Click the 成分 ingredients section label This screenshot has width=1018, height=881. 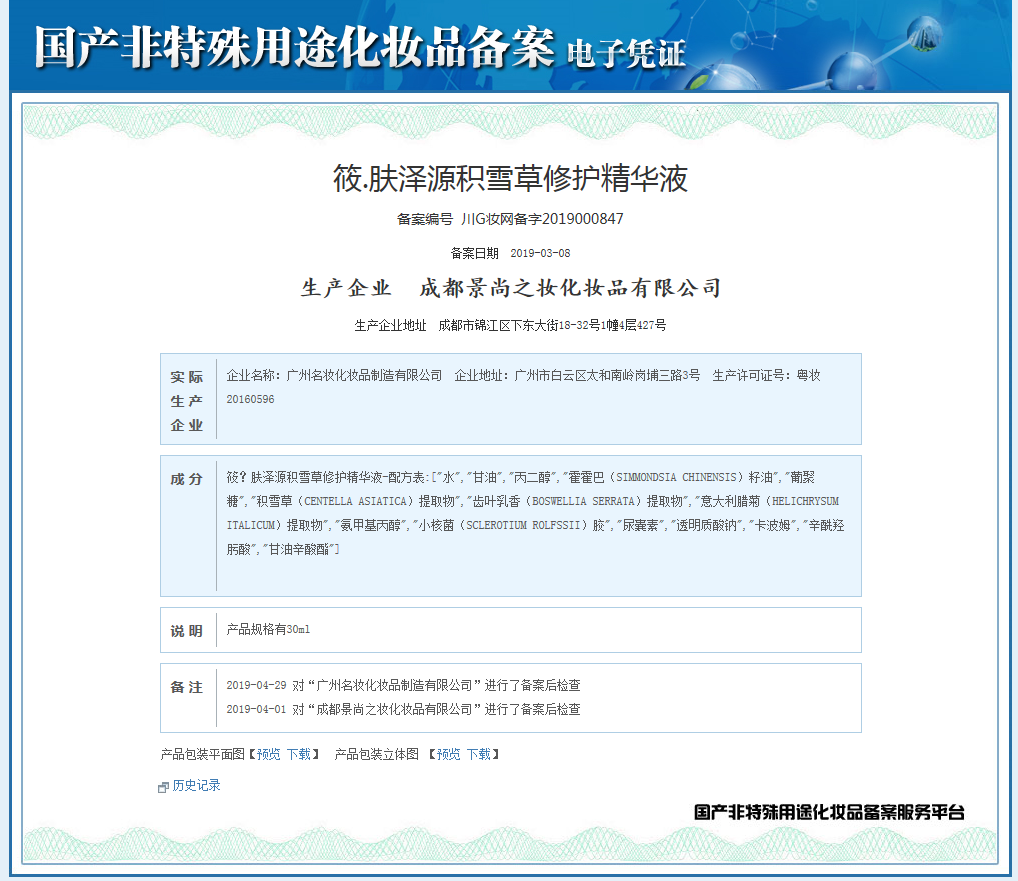pos(186,477)
